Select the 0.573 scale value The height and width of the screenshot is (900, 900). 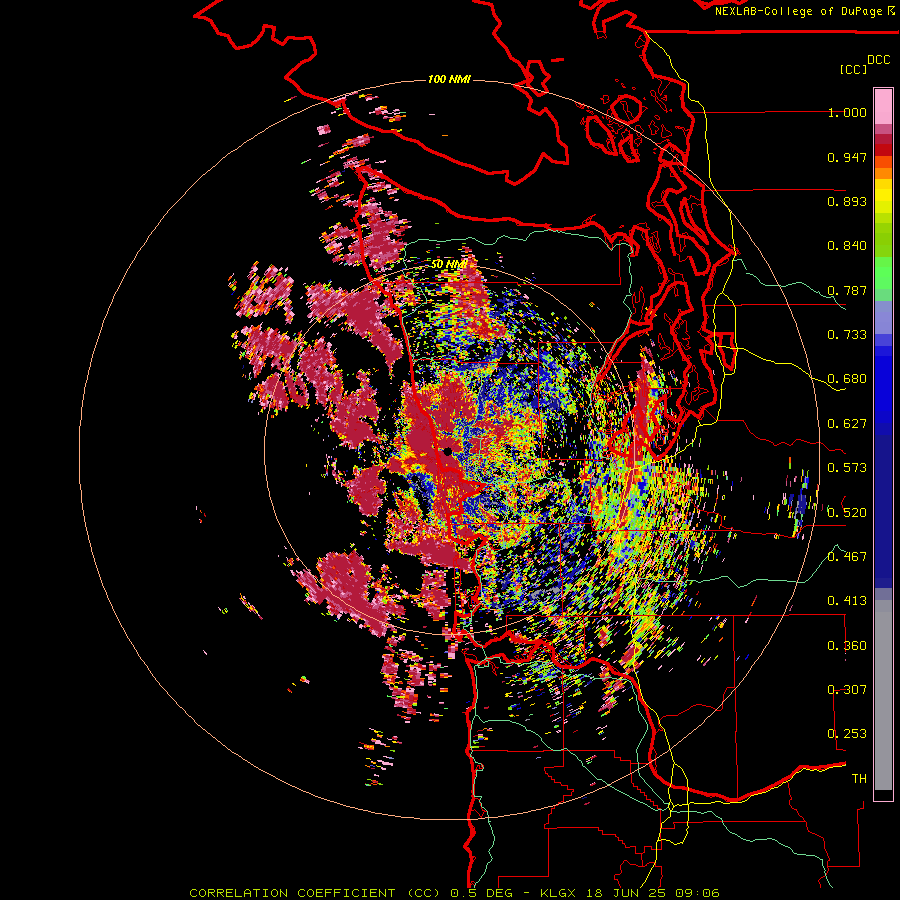tap(847, 468)
